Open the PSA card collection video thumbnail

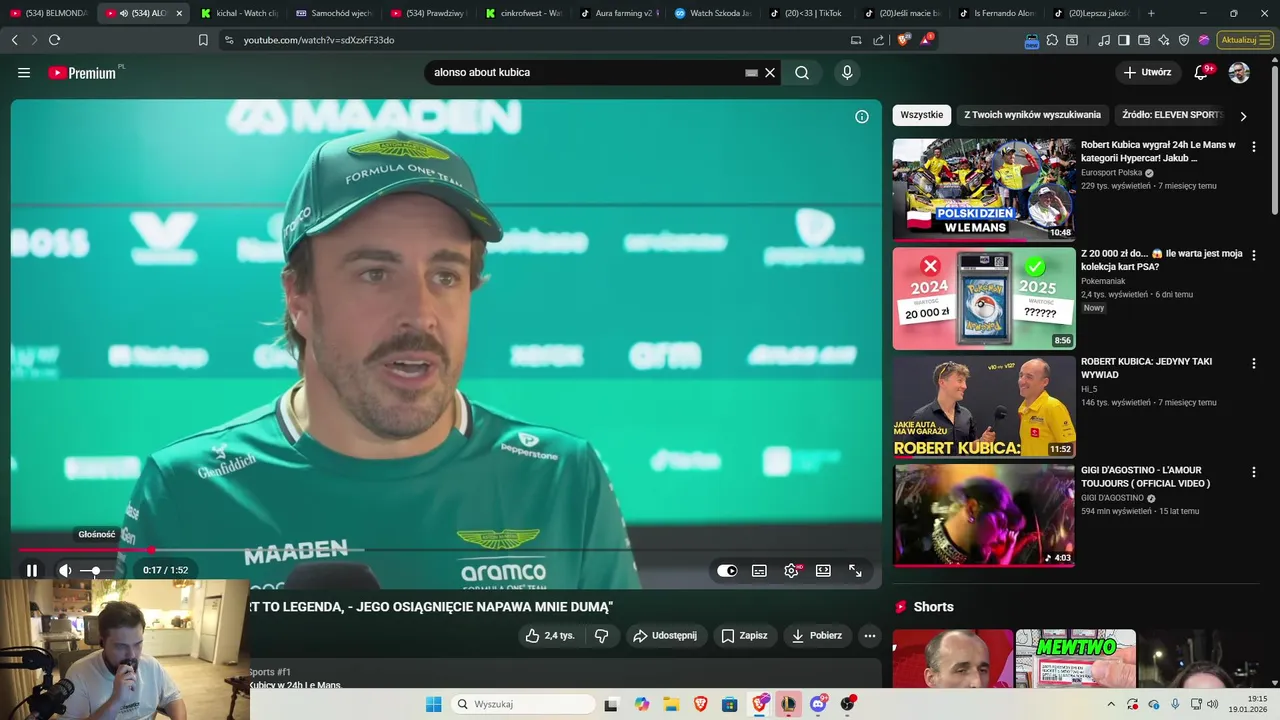coord(984,298)
